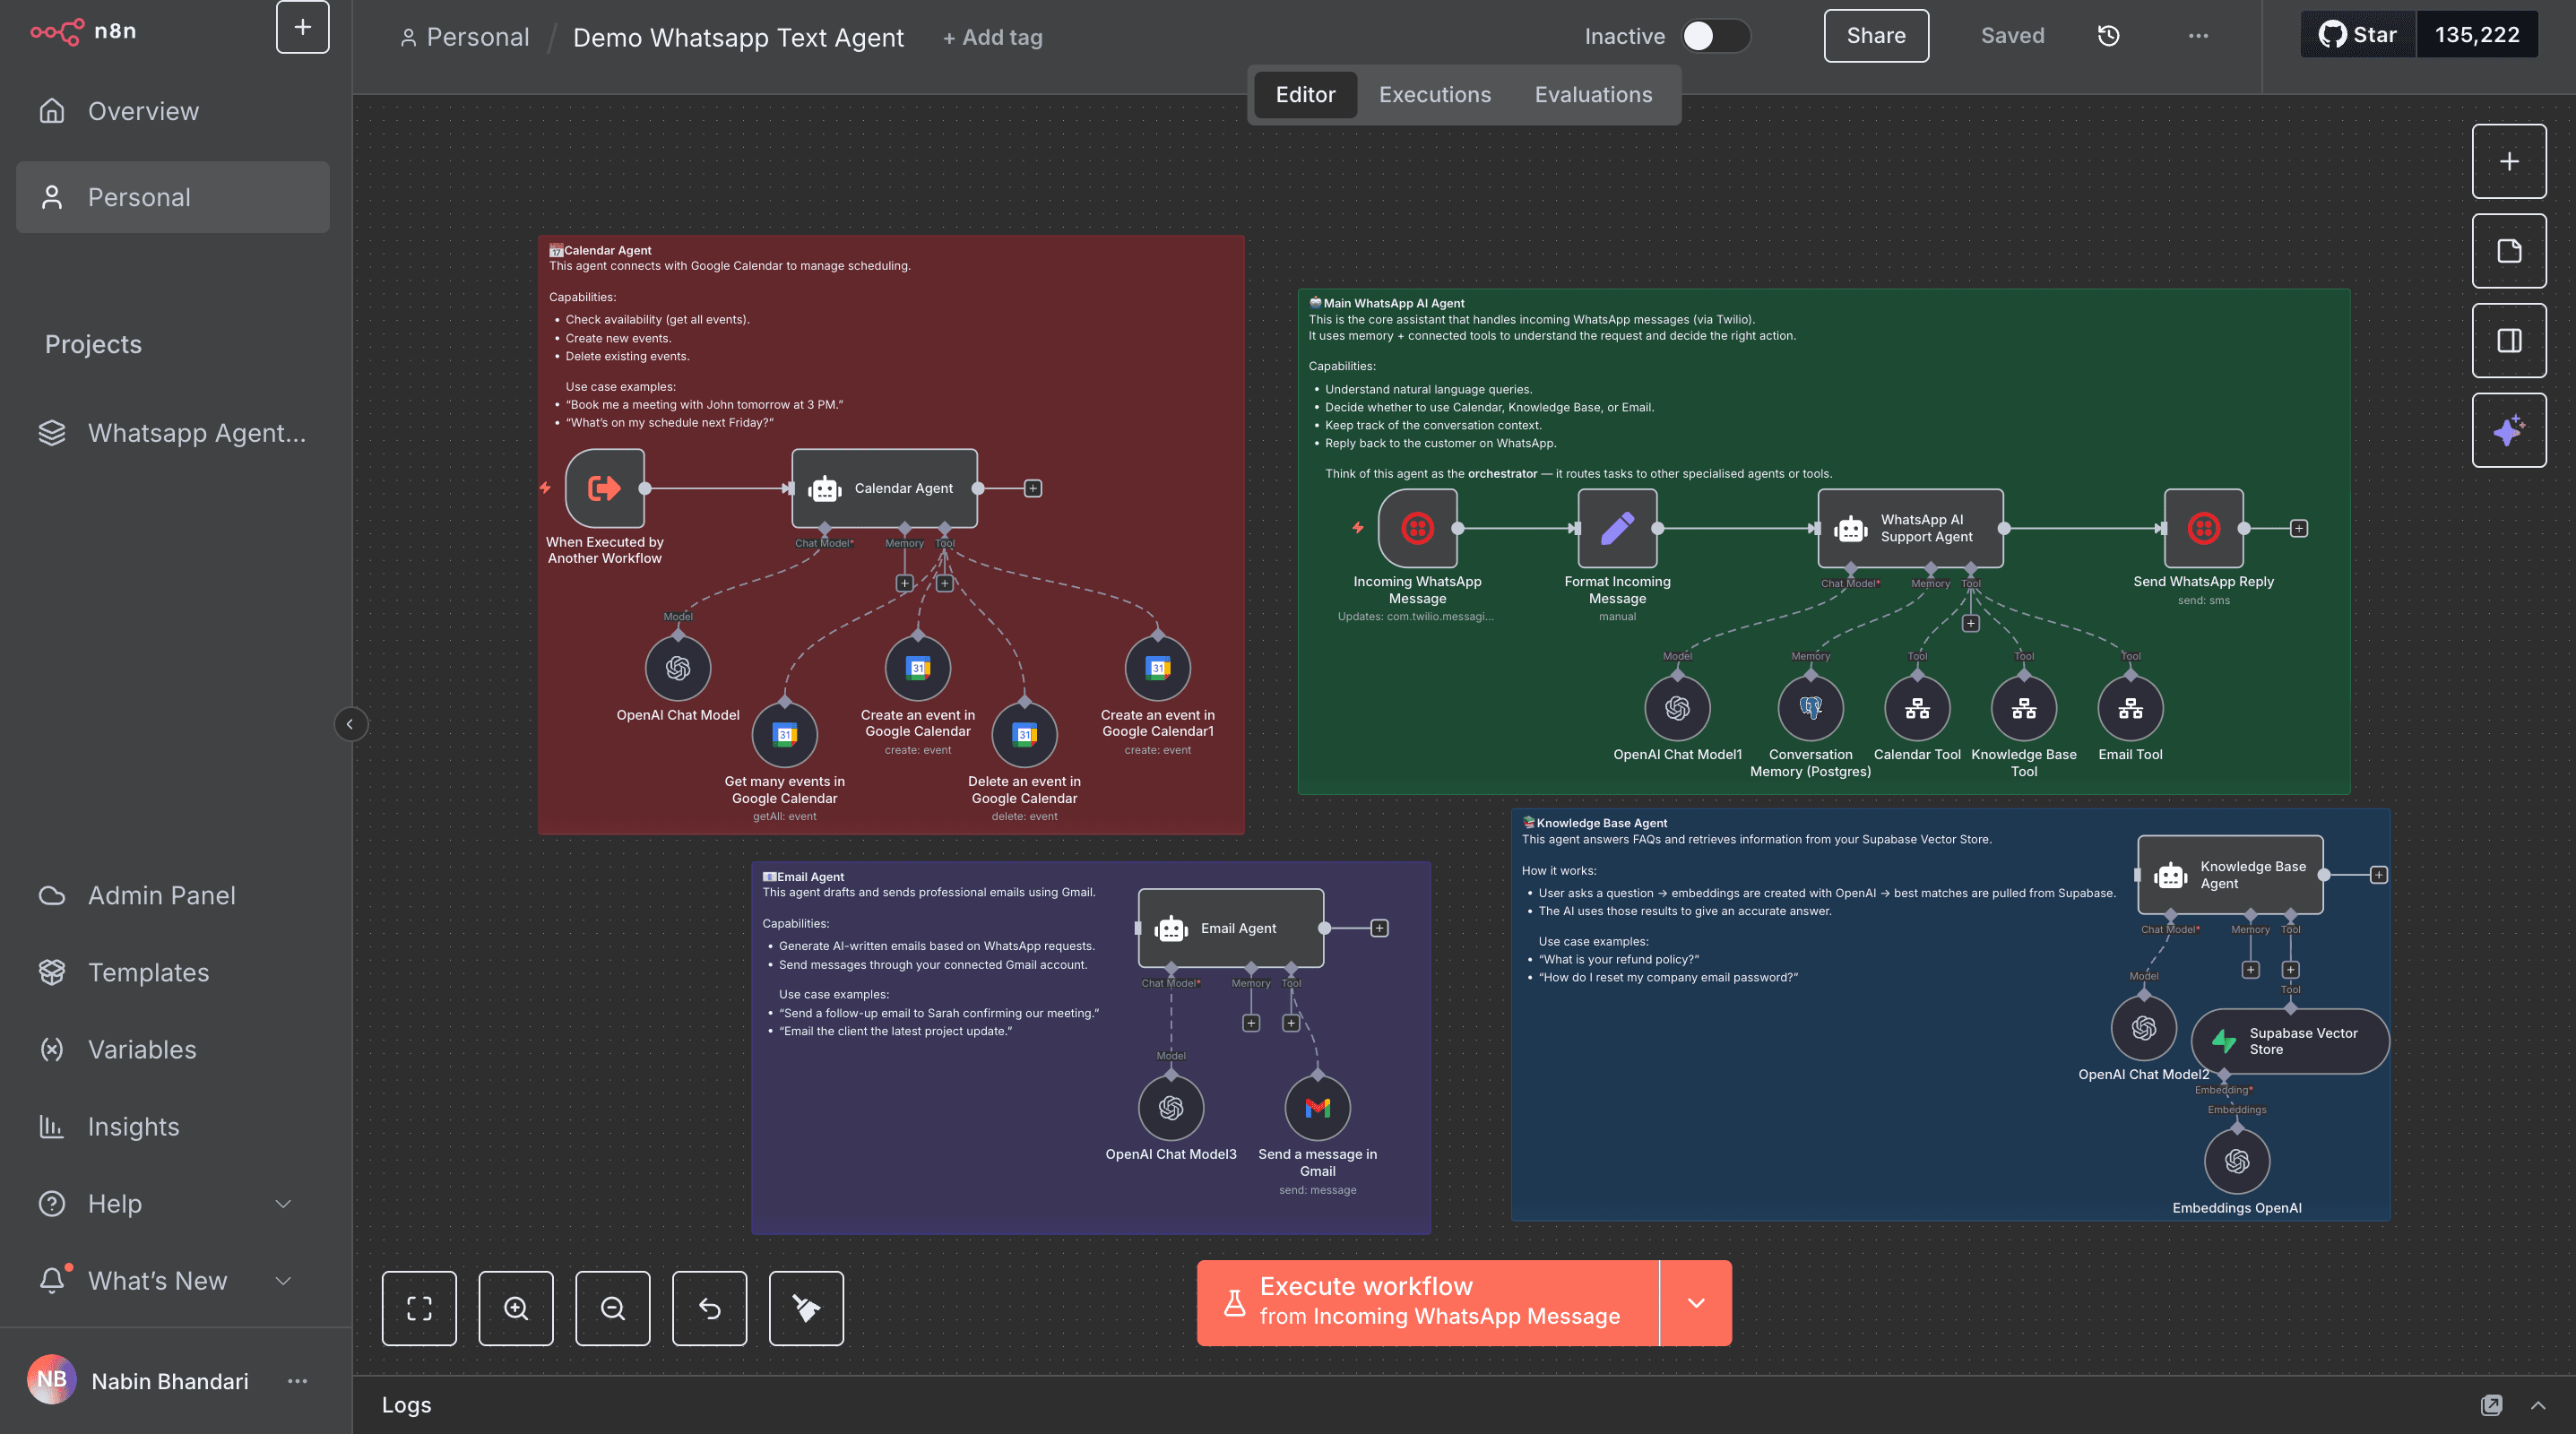Expand the Help menu
This screenshot has height=1434, width=2576.
click(172, 1203)
